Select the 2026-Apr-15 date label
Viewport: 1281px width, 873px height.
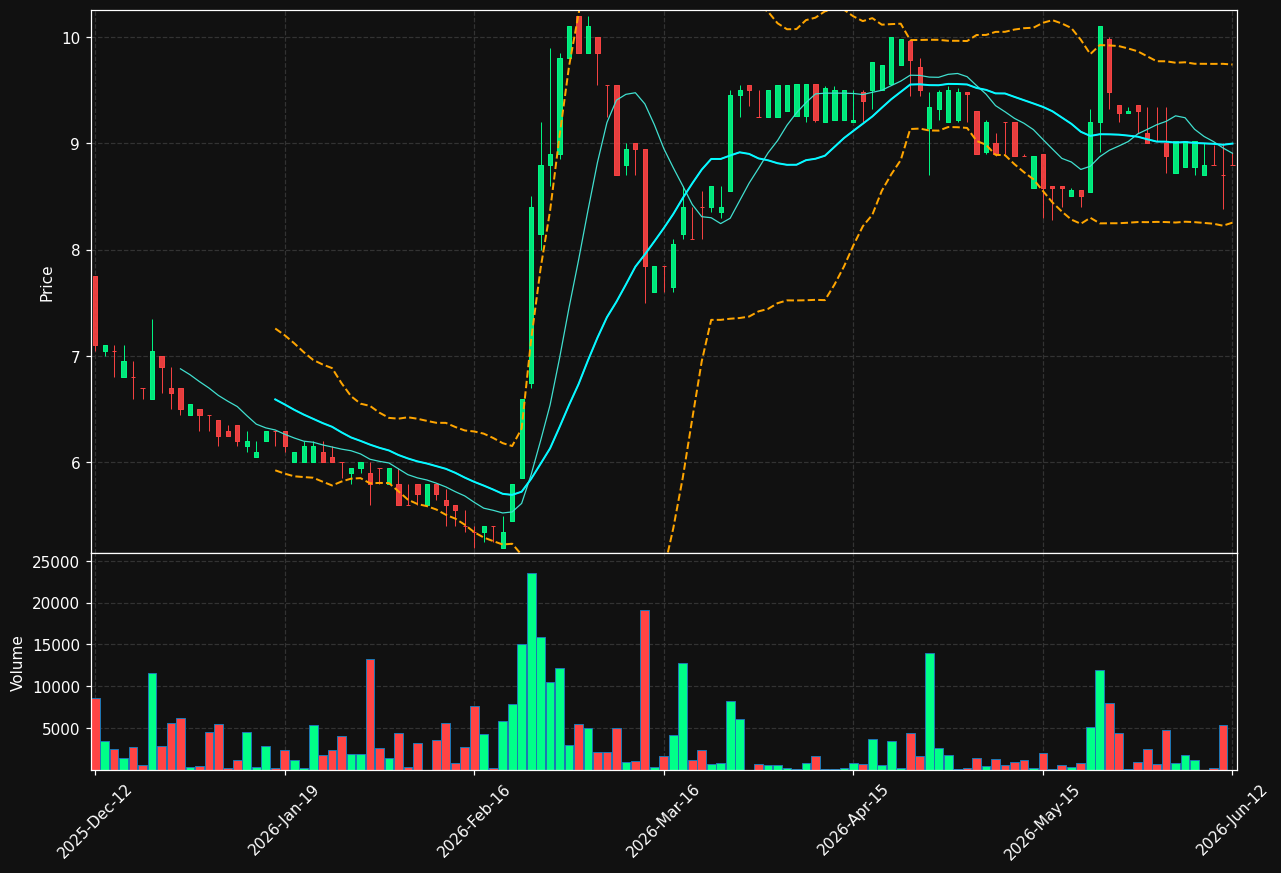click(x=853, y=820)
